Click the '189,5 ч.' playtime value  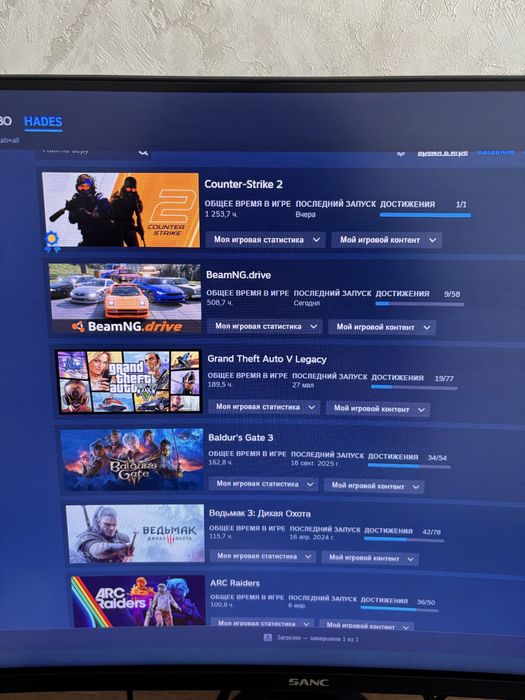point(220,384)
